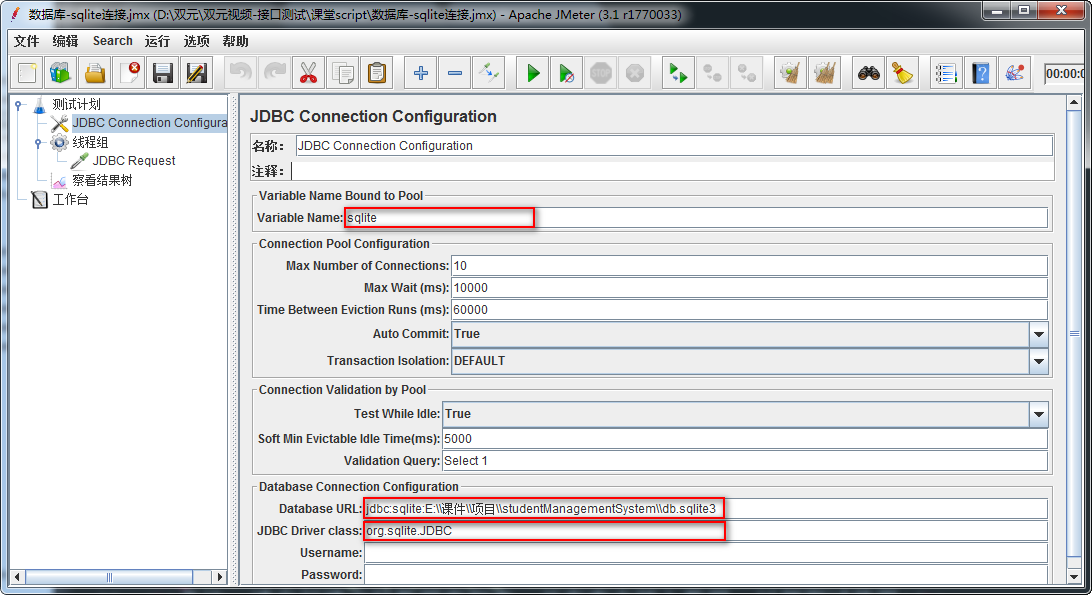Click the Copy icon
This screenshot has width=1092, height=595.
343,73
